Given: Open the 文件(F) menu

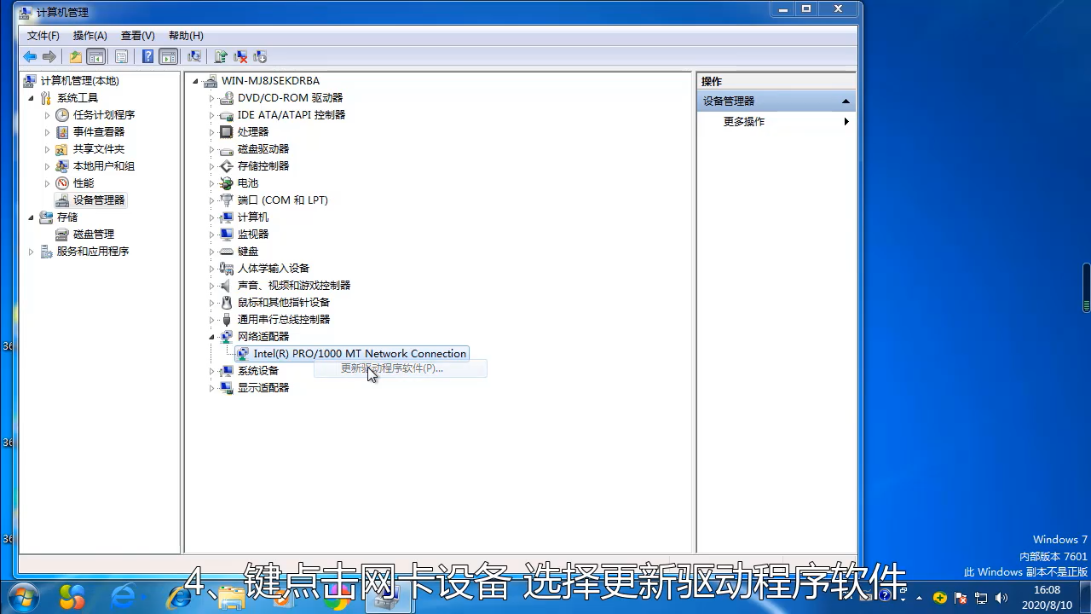Looking at the screenshot, I should pyautogui.click(x=43, y=36).
